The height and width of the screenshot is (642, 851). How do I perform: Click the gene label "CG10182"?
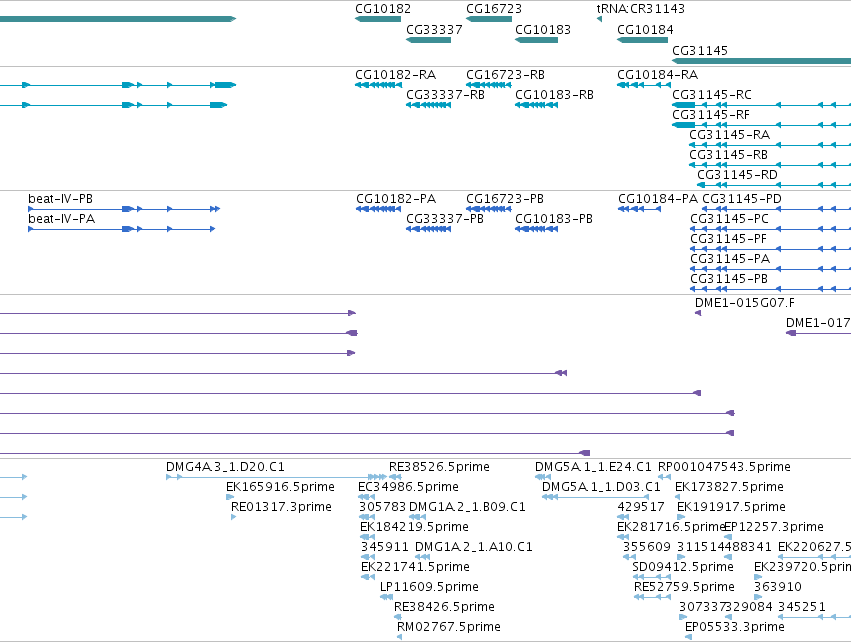tap(383, 9)
